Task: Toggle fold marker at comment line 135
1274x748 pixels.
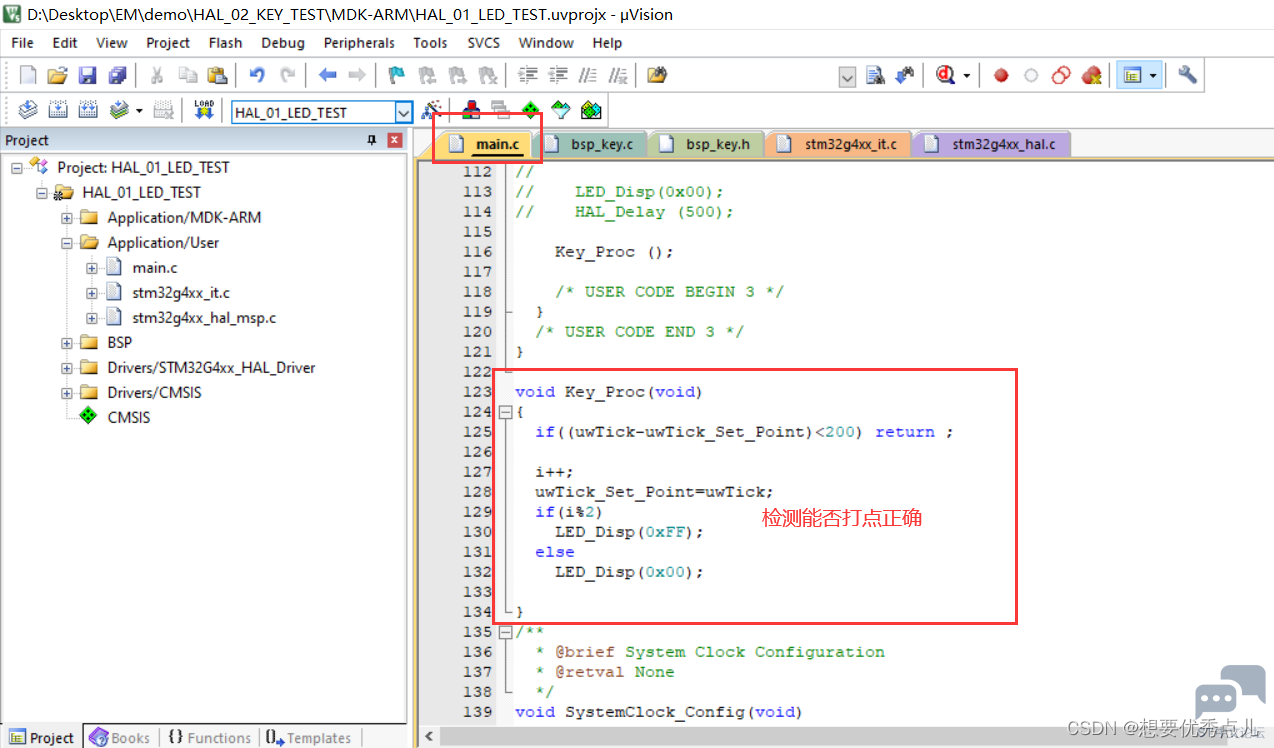Action: tap(505, 632)
